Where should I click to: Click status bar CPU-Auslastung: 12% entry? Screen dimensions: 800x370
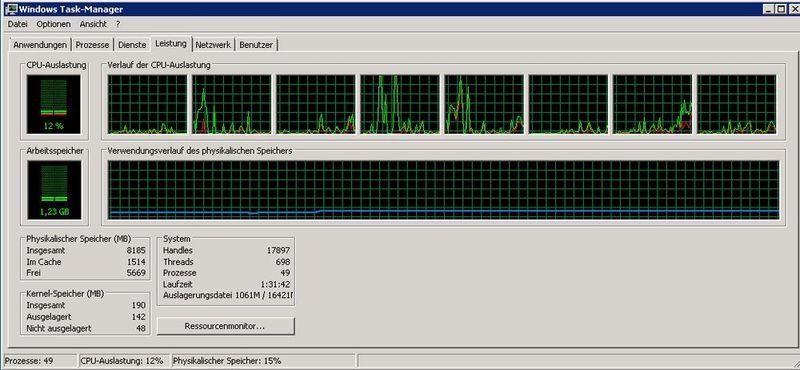(124, 360)
